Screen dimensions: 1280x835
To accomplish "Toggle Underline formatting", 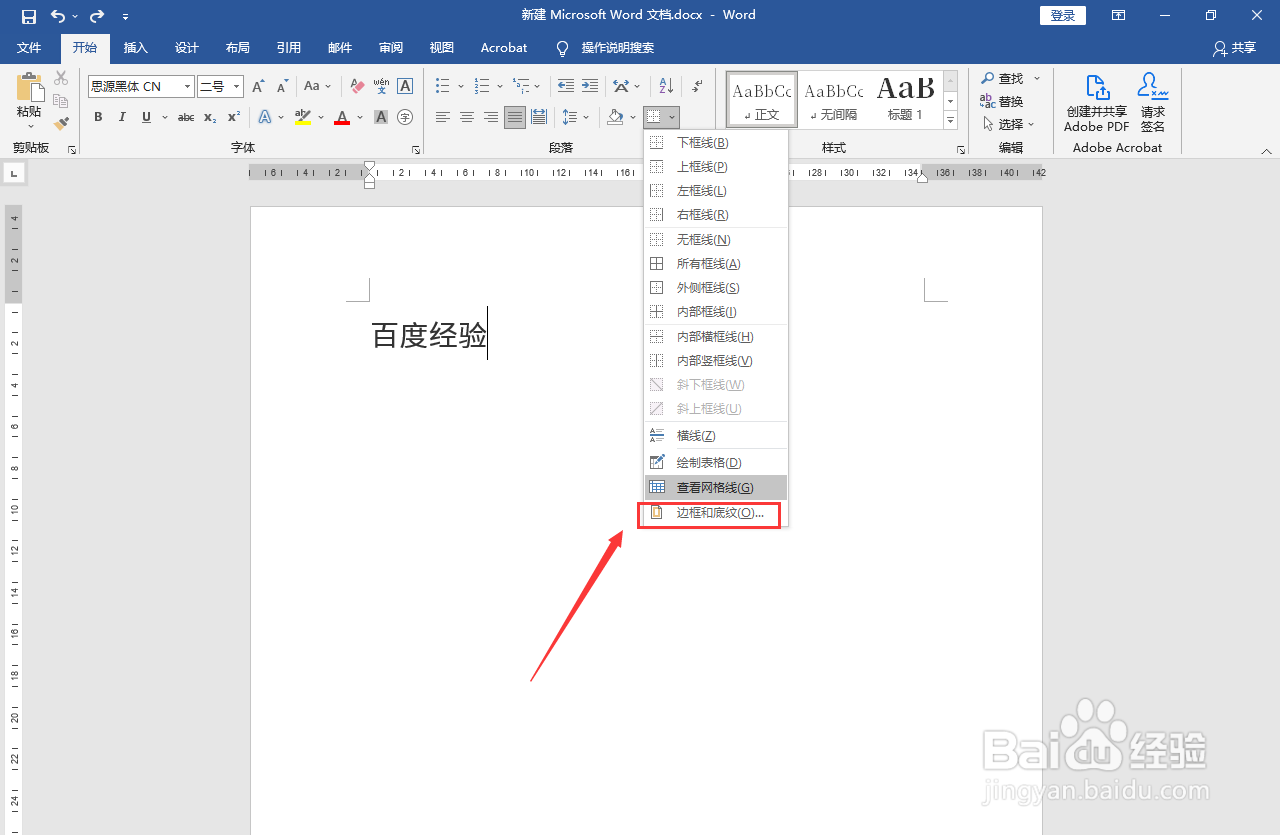I will point(146,117).
